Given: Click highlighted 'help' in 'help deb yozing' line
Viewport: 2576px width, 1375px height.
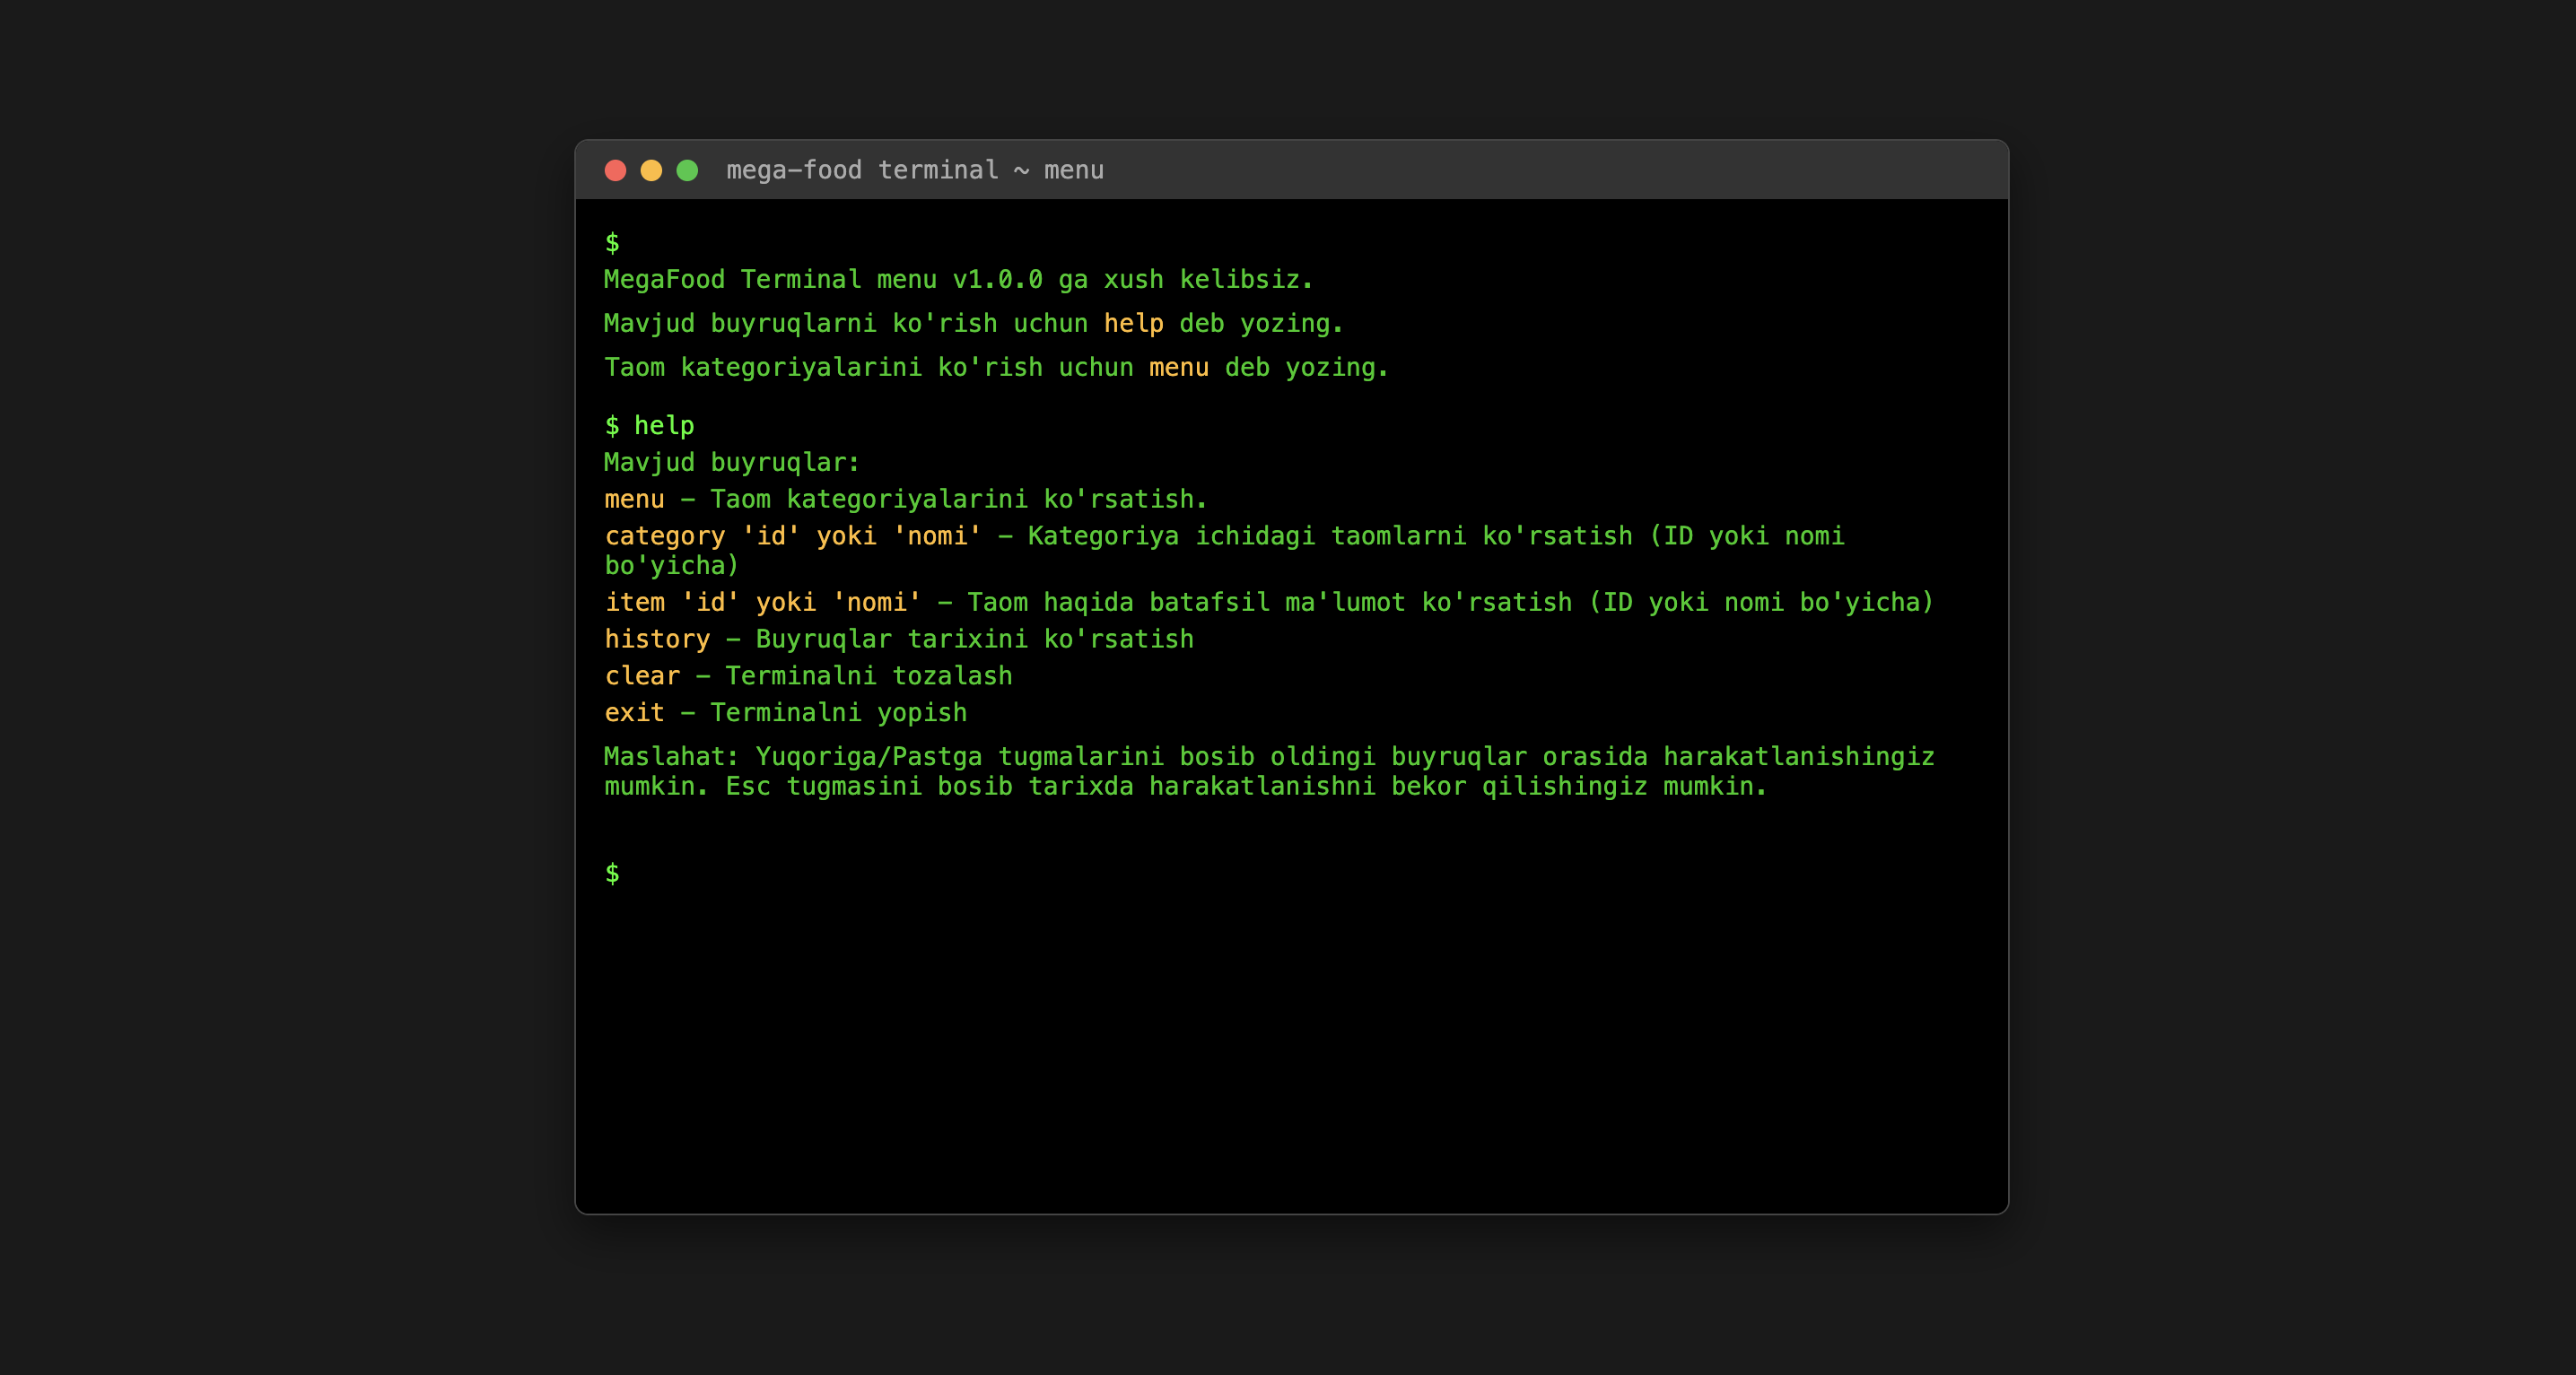Looking at the screenshot, I should 1133,324.
